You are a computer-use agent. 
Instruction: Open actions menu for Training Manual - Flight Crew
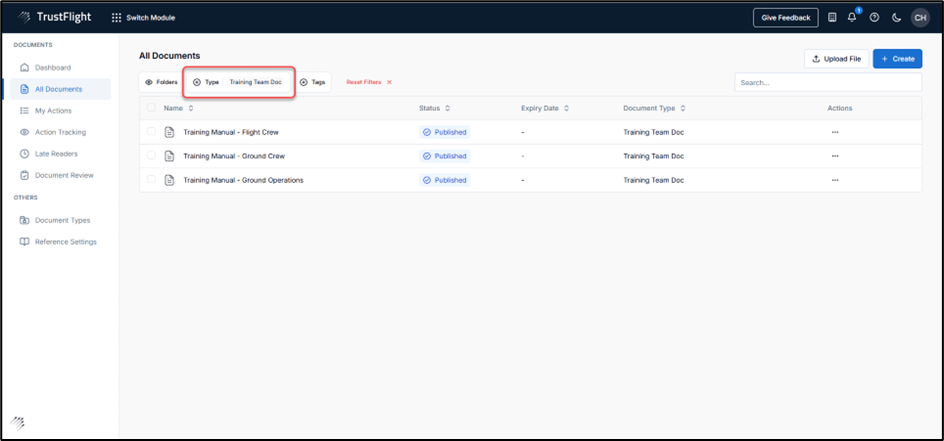(835, 132)
